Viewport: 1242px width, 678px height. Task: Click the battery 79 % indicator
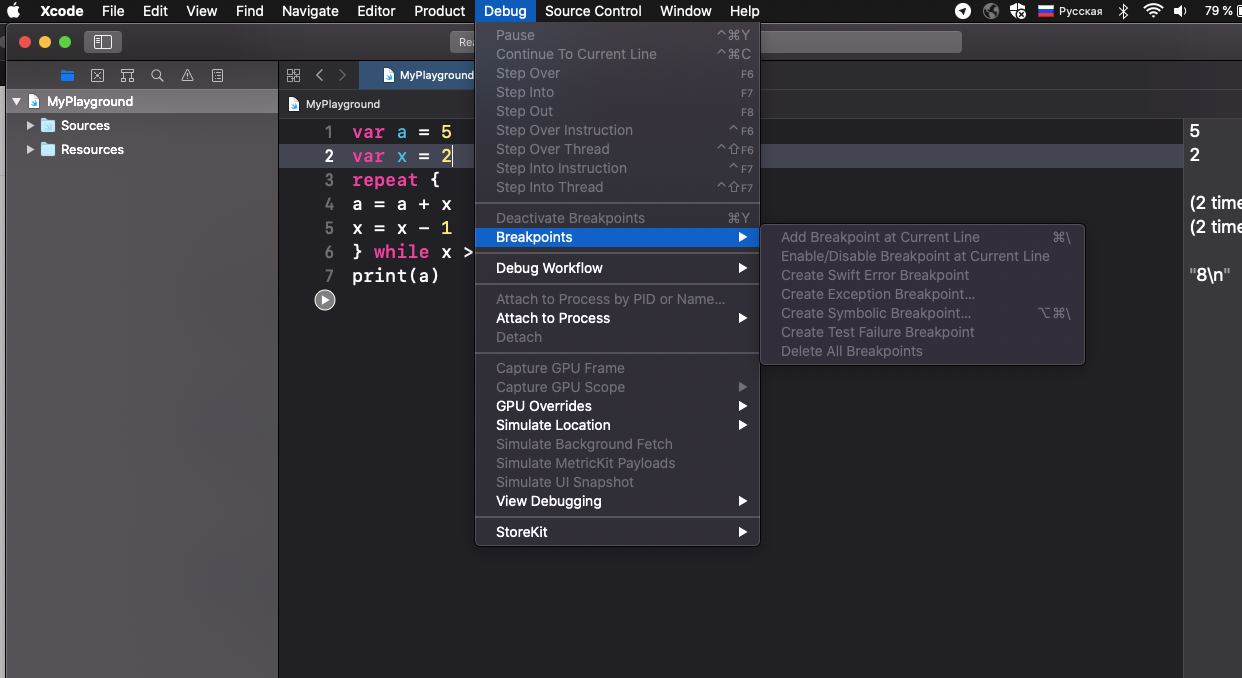click(x=1220, y=11)
